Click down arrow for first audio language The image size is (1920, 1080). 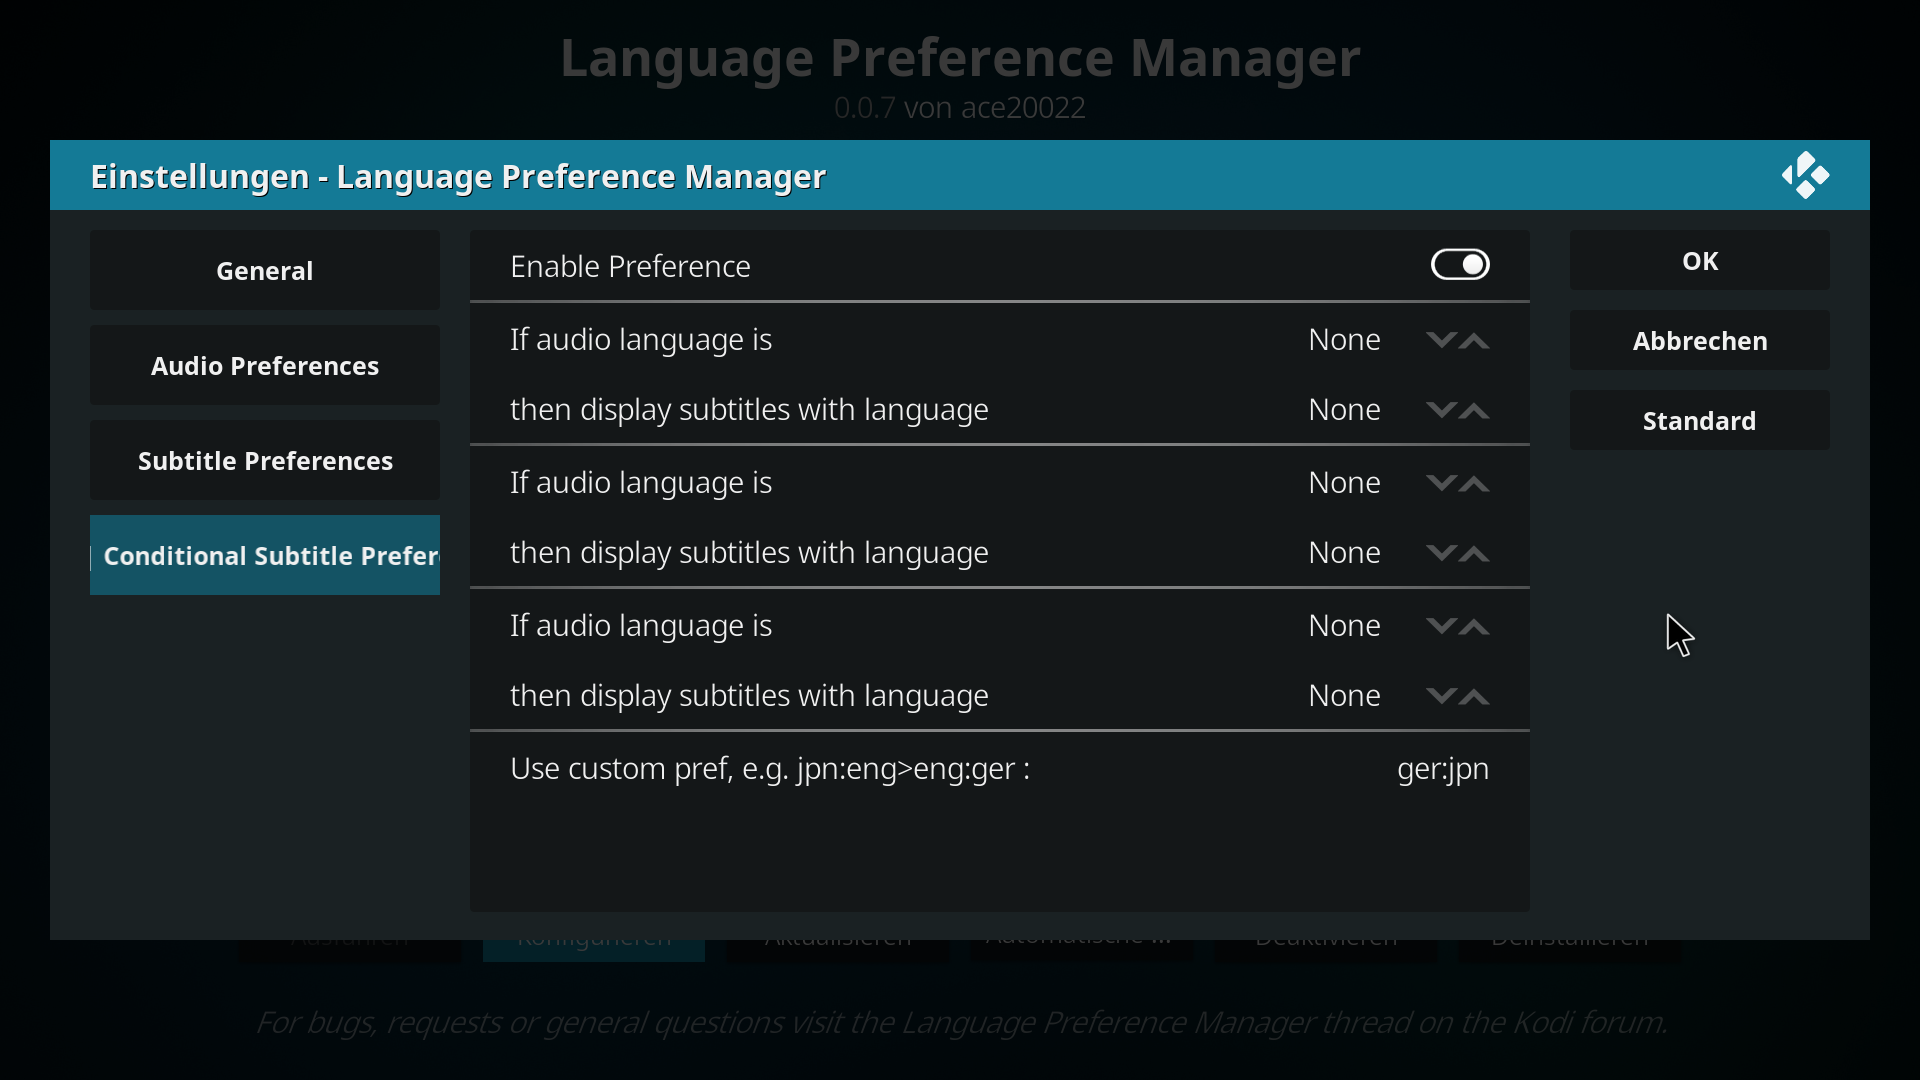pos(1441,340)
